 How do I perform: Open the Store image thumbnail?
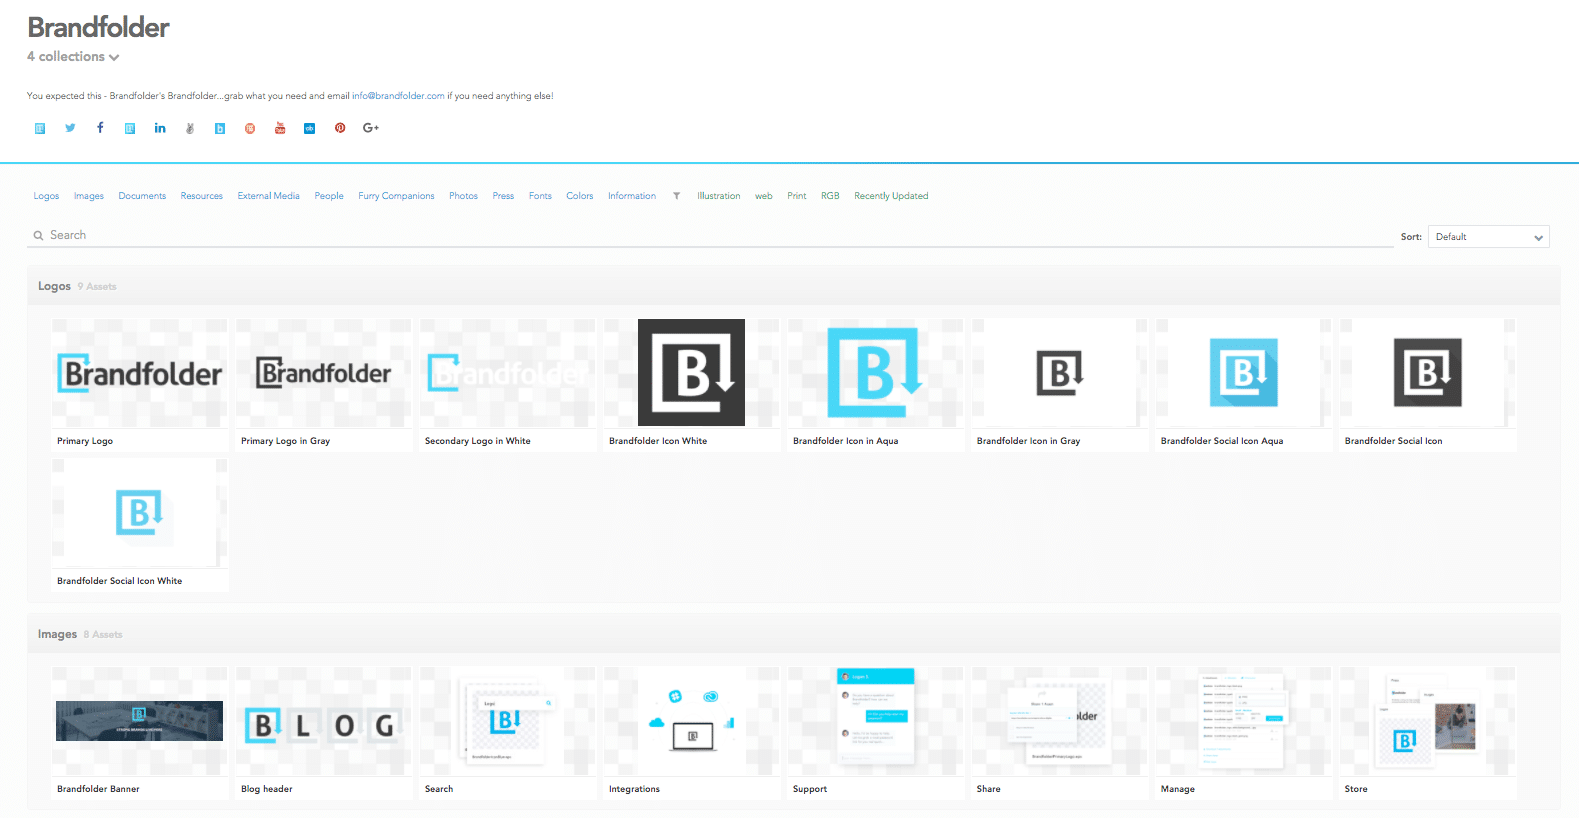(x=1428, y=721)
